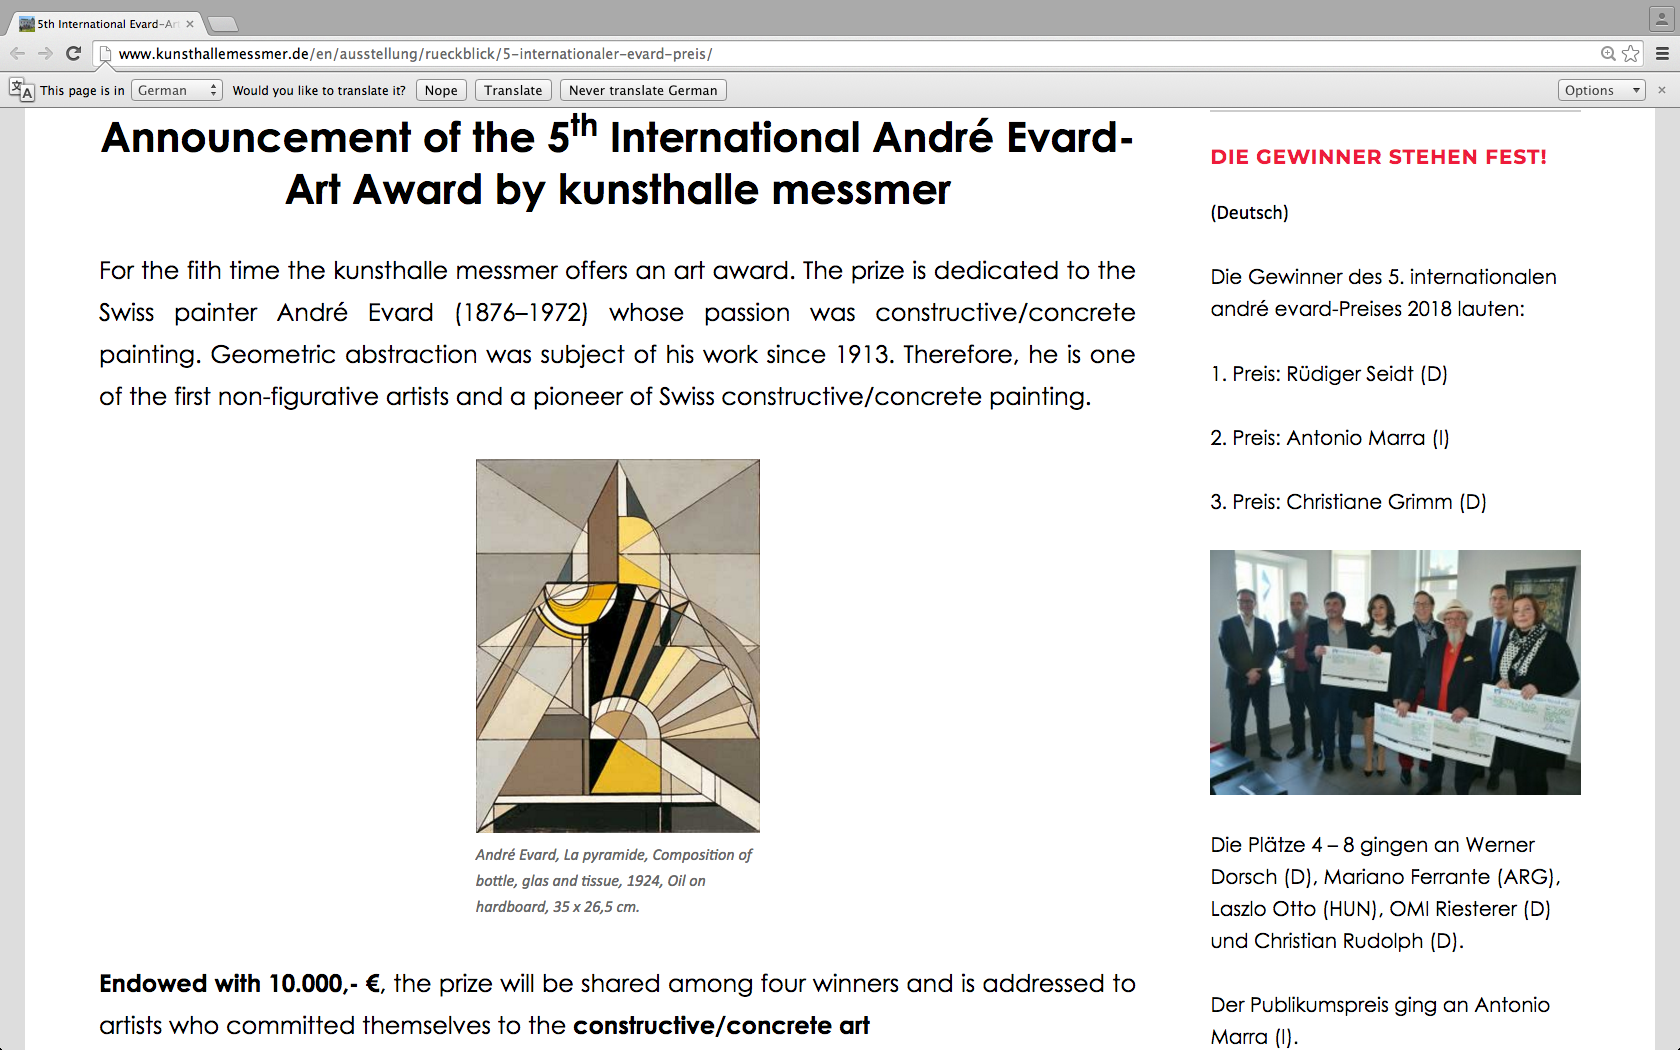The height and width of the screenshot is (1050, 1680).
Task: Open the winners group photo
Action: [1395, 672]
